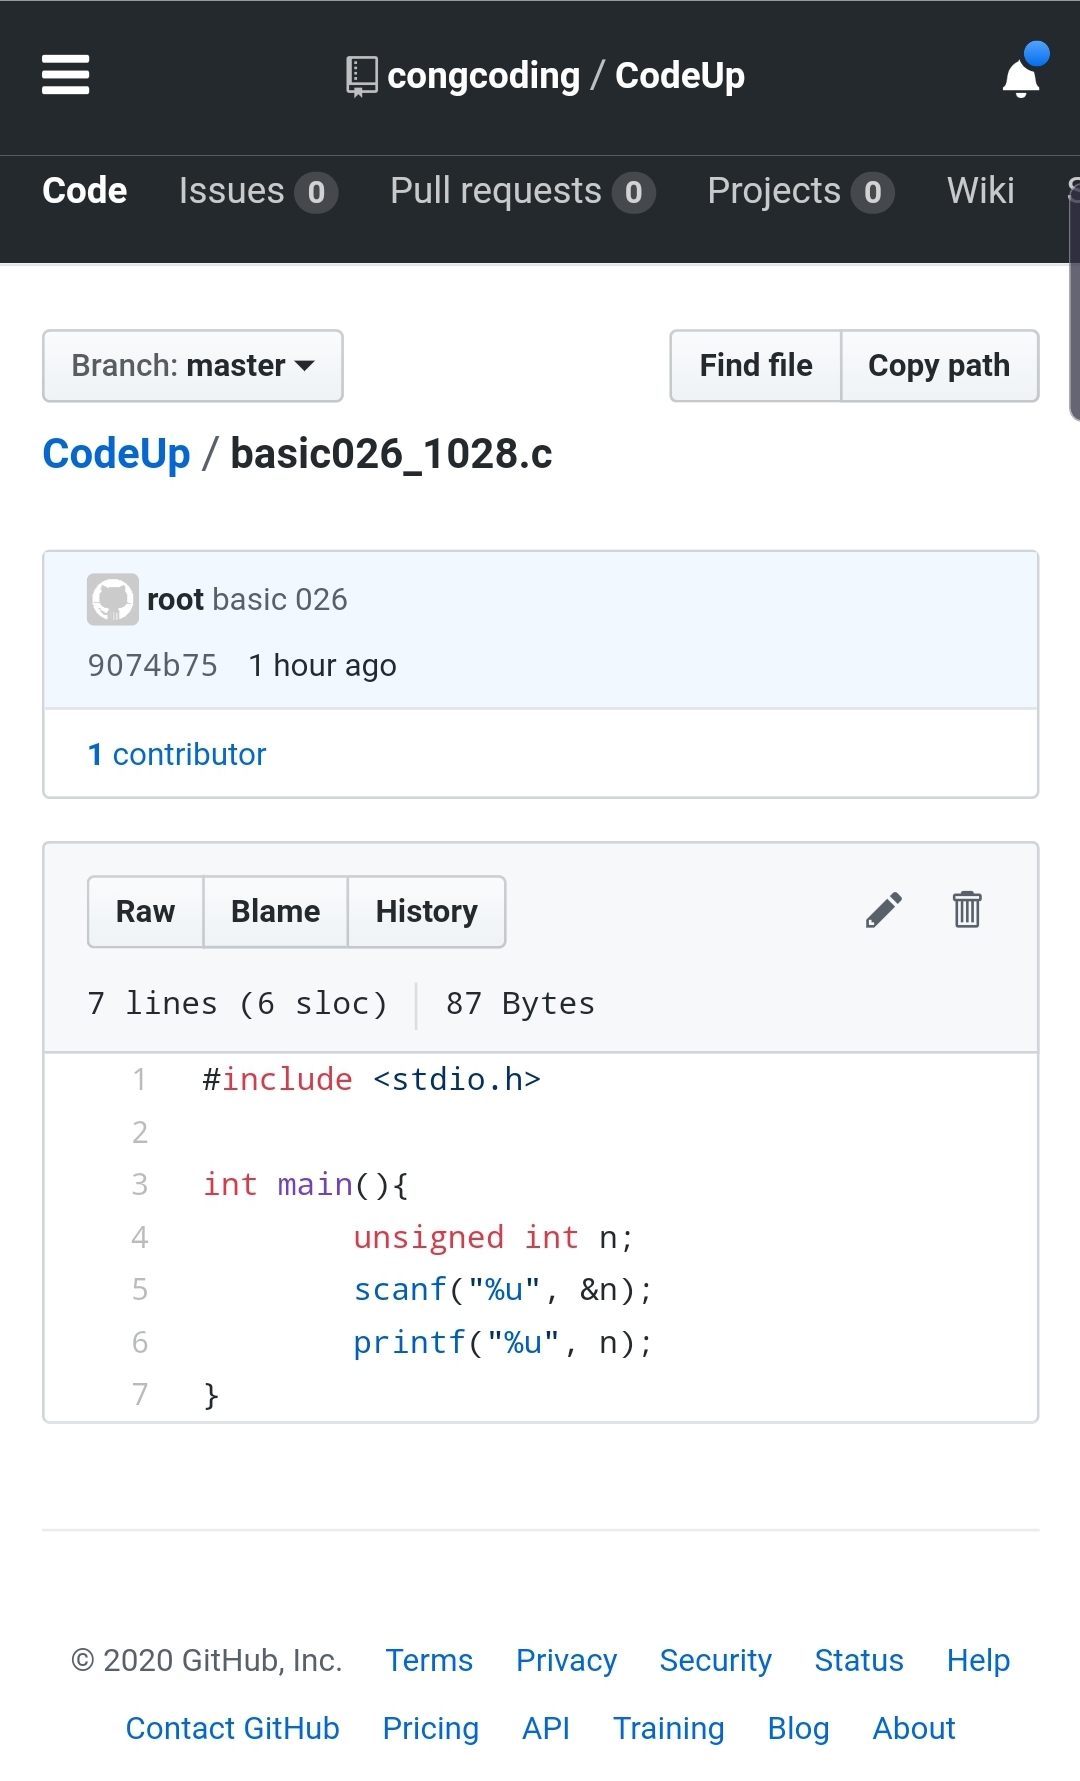Click the scanf code line
The height and width of the screenshot is (1781, 1080).
(503, 1290)
